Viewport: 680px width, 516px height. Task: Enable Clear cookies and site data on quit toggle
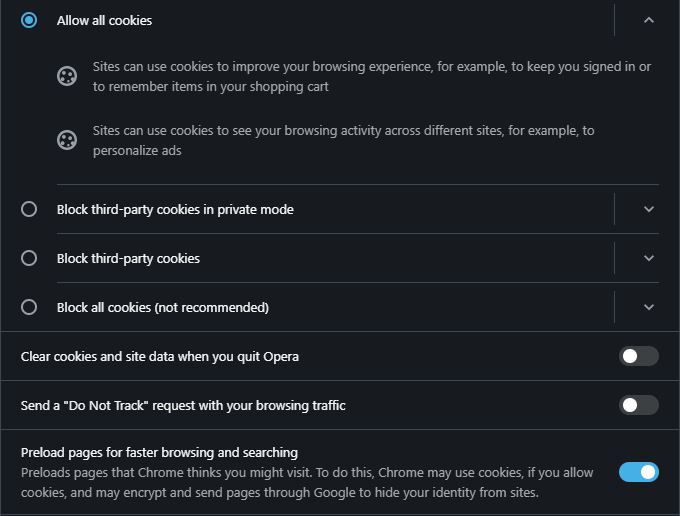click(x=638, y=356)
